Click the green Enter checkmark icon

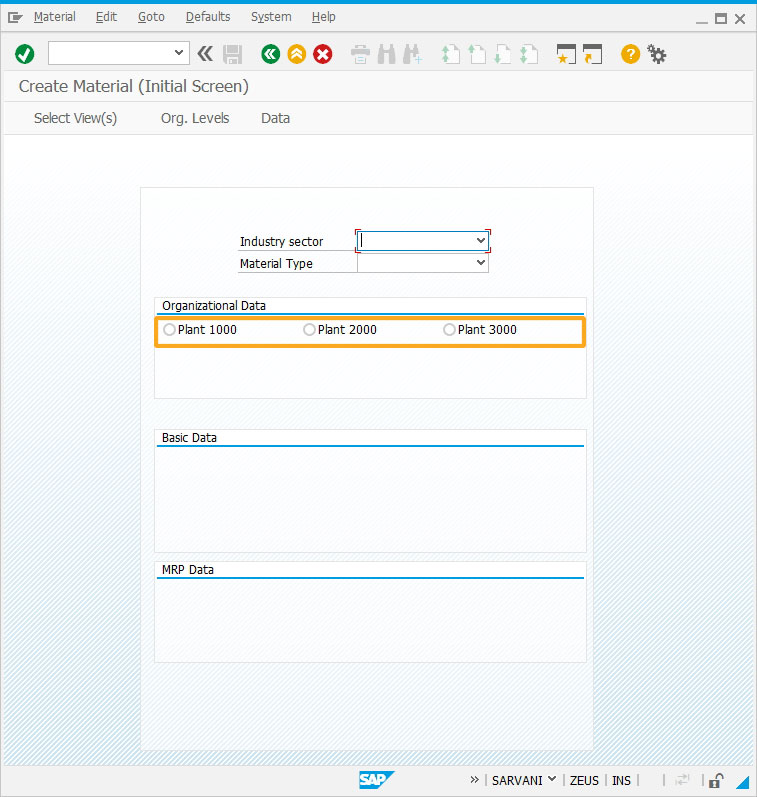pos(24,54)
